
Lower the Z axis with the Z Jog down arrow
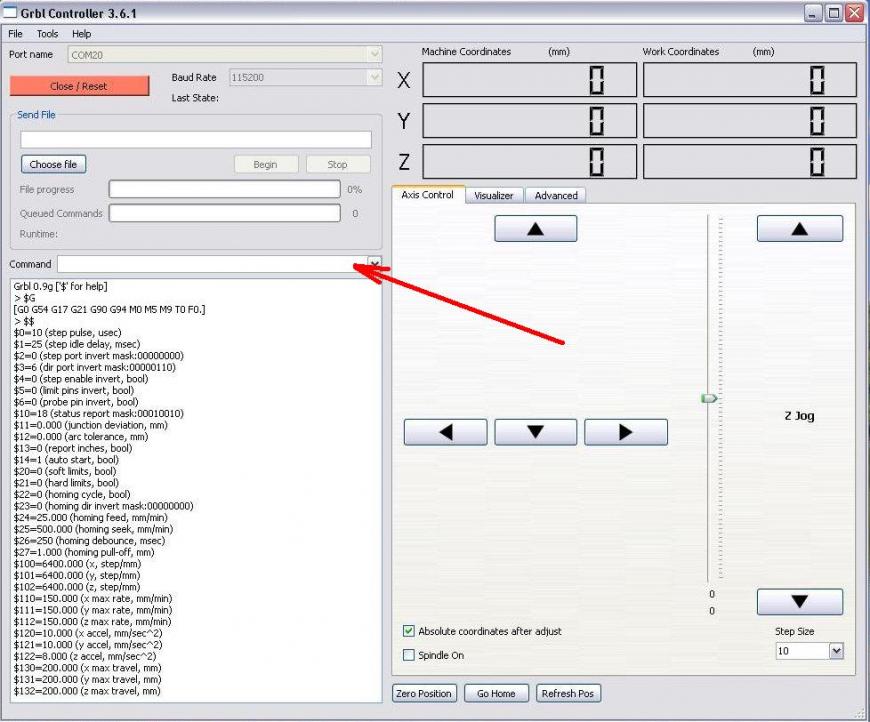pyautogui.click(x=800, y=602)
